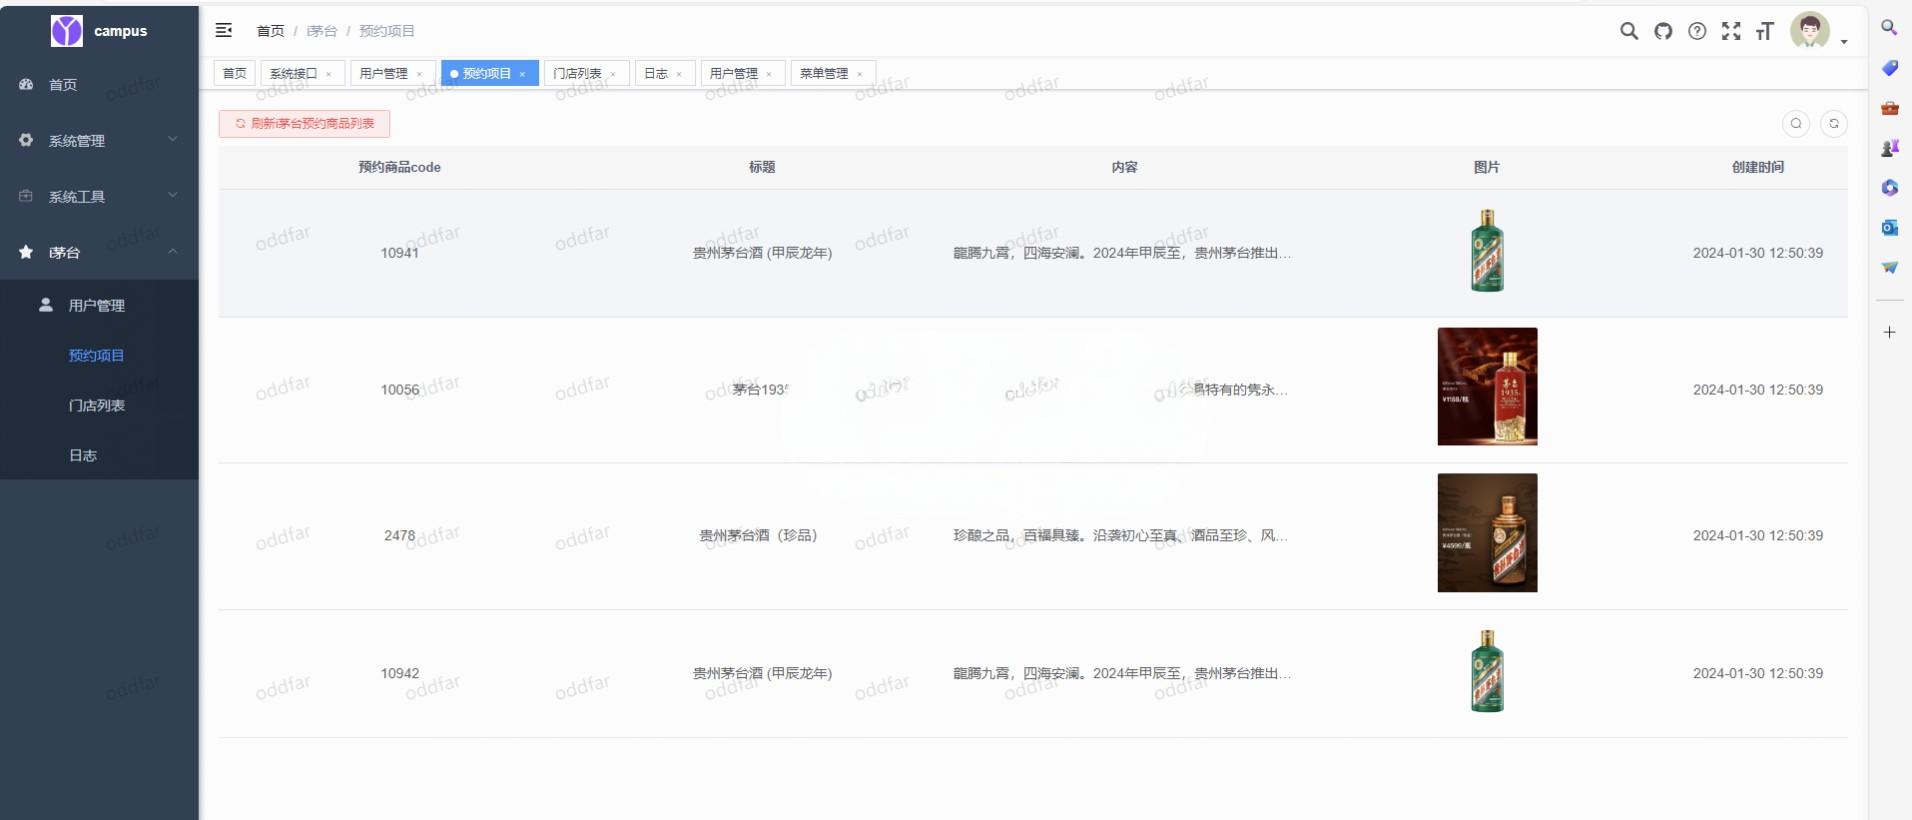Open the browser sidebar tag icon
The height and width of the screenshot is (820, 1912).
click(1889, 68)
